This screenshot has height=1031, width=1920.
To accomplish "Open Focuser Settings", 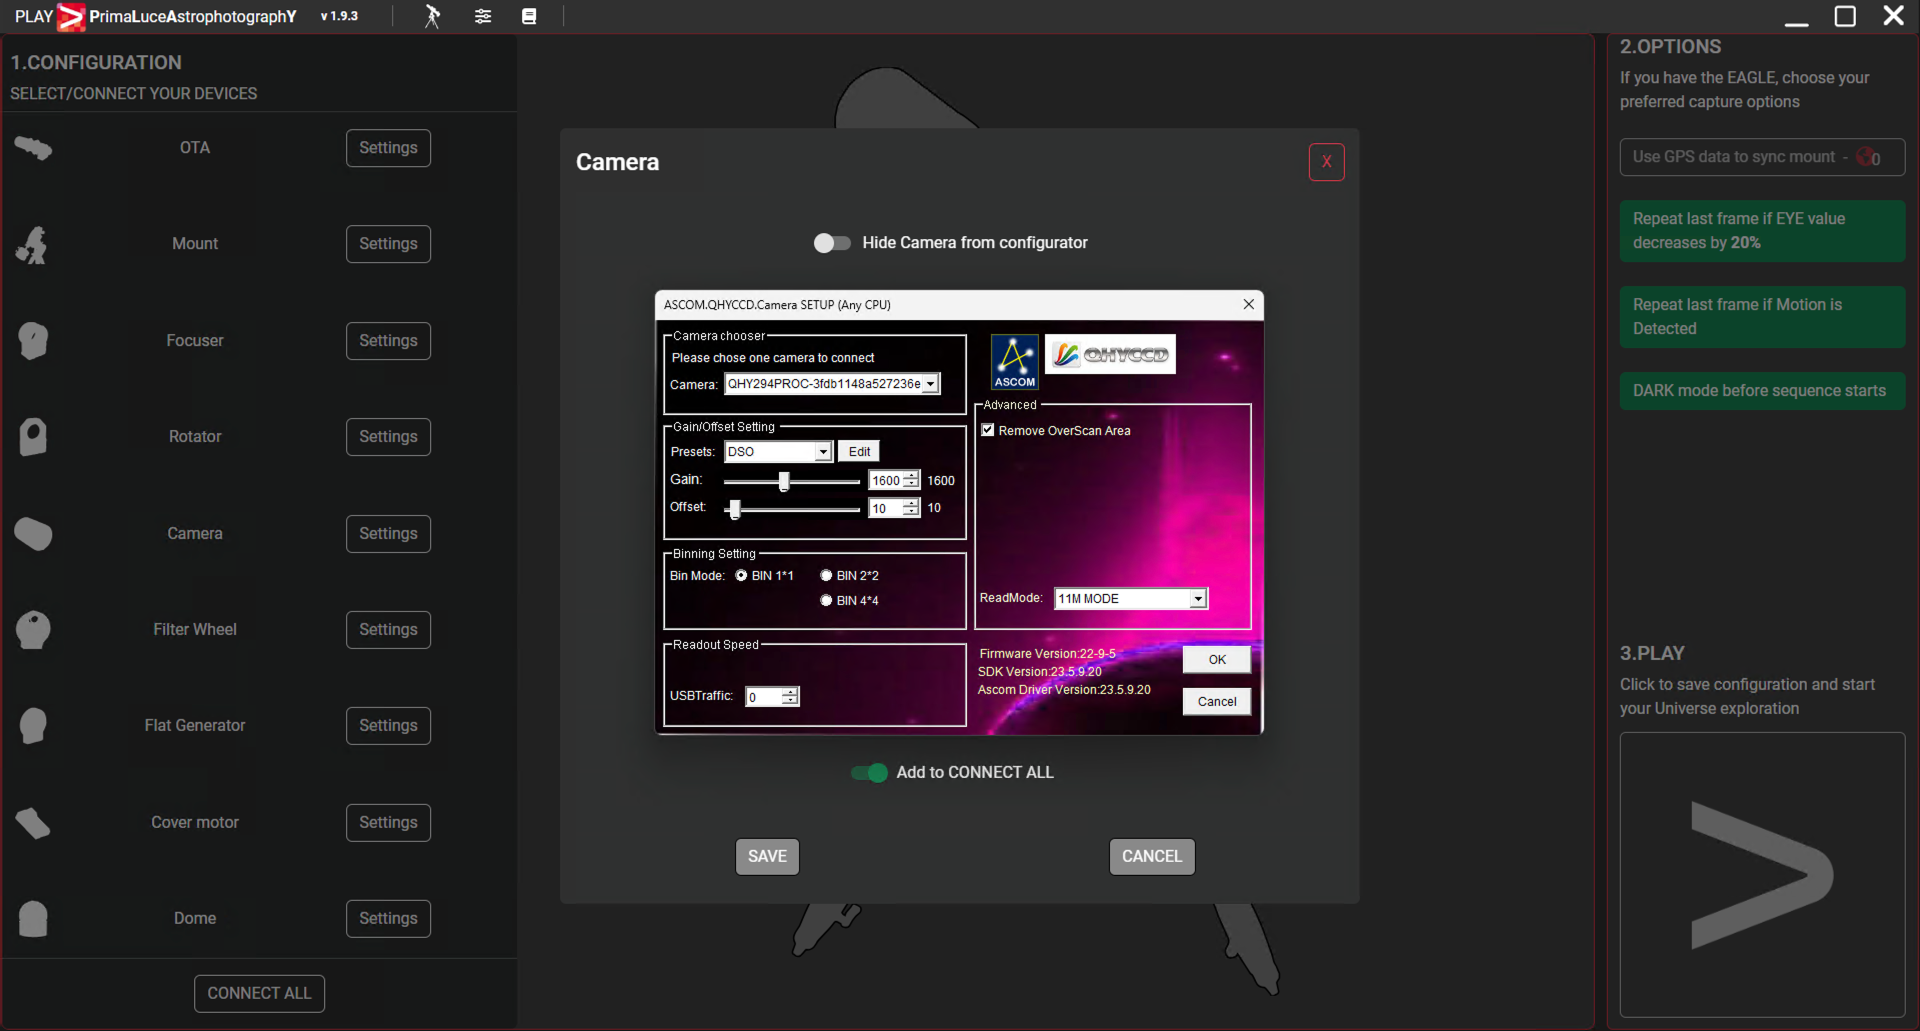I will [x=388, y=341].
